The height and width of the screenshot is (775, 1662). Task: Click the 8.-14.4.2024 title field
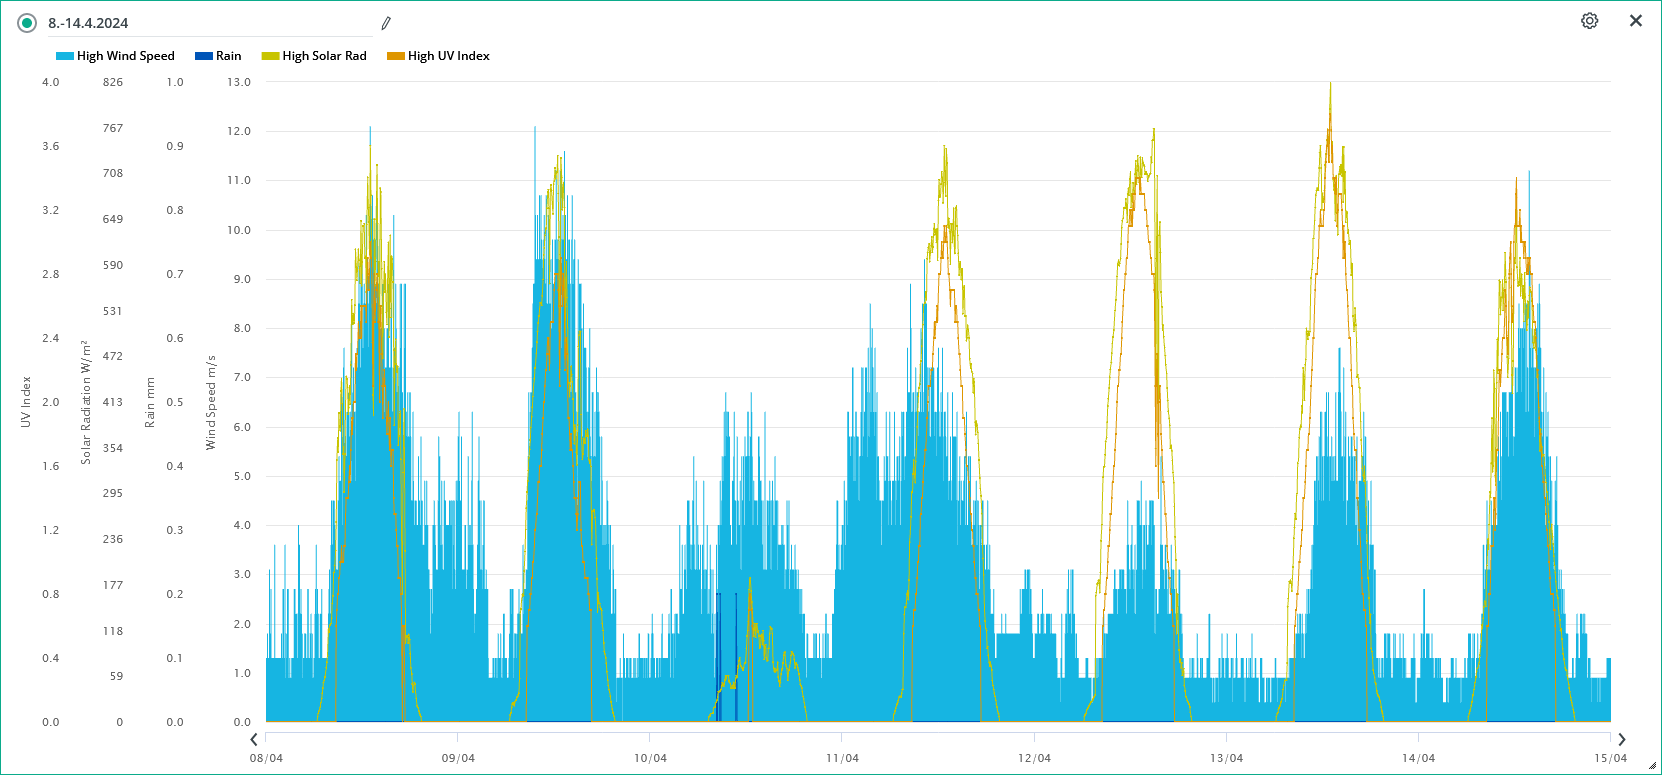(200, 23)
